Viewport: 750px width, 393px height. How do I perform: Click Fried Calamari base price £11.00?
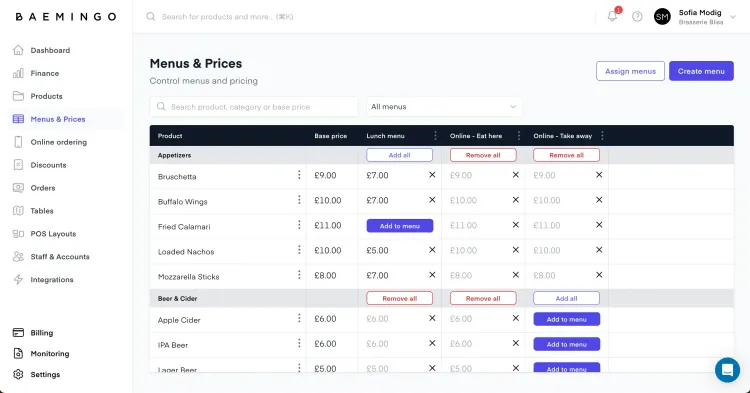[x=328, y=225]
